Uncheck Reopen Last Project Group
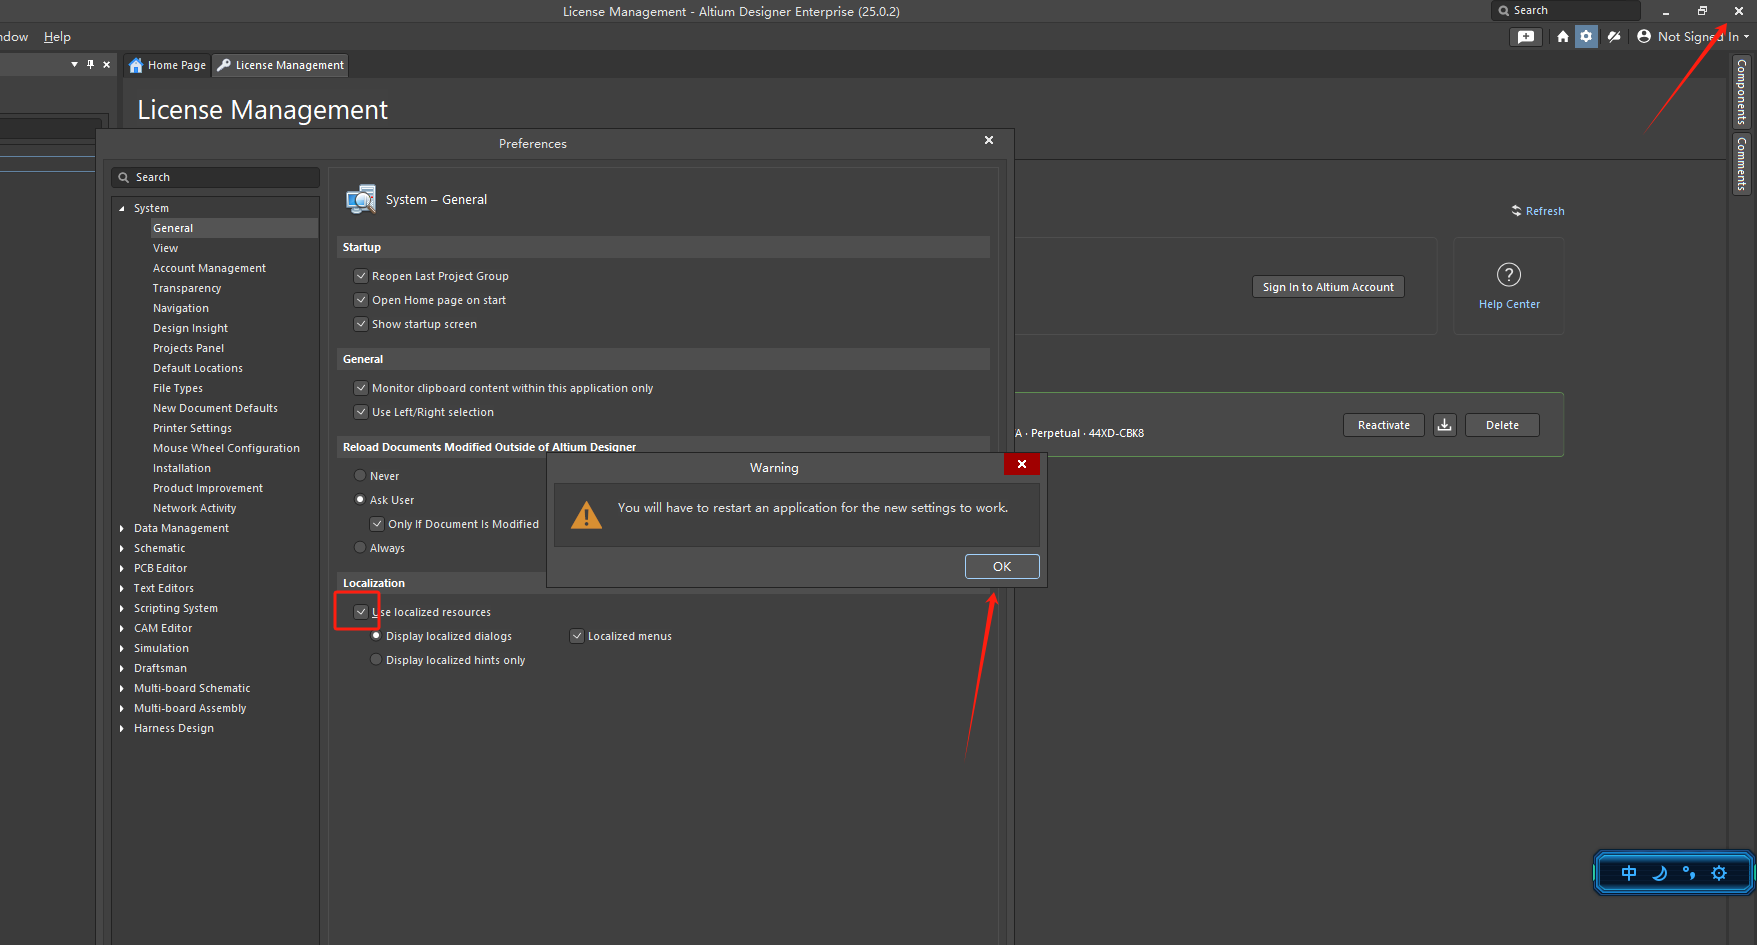1757x945 pixels. pyautogui.click(x=361, y=276)
